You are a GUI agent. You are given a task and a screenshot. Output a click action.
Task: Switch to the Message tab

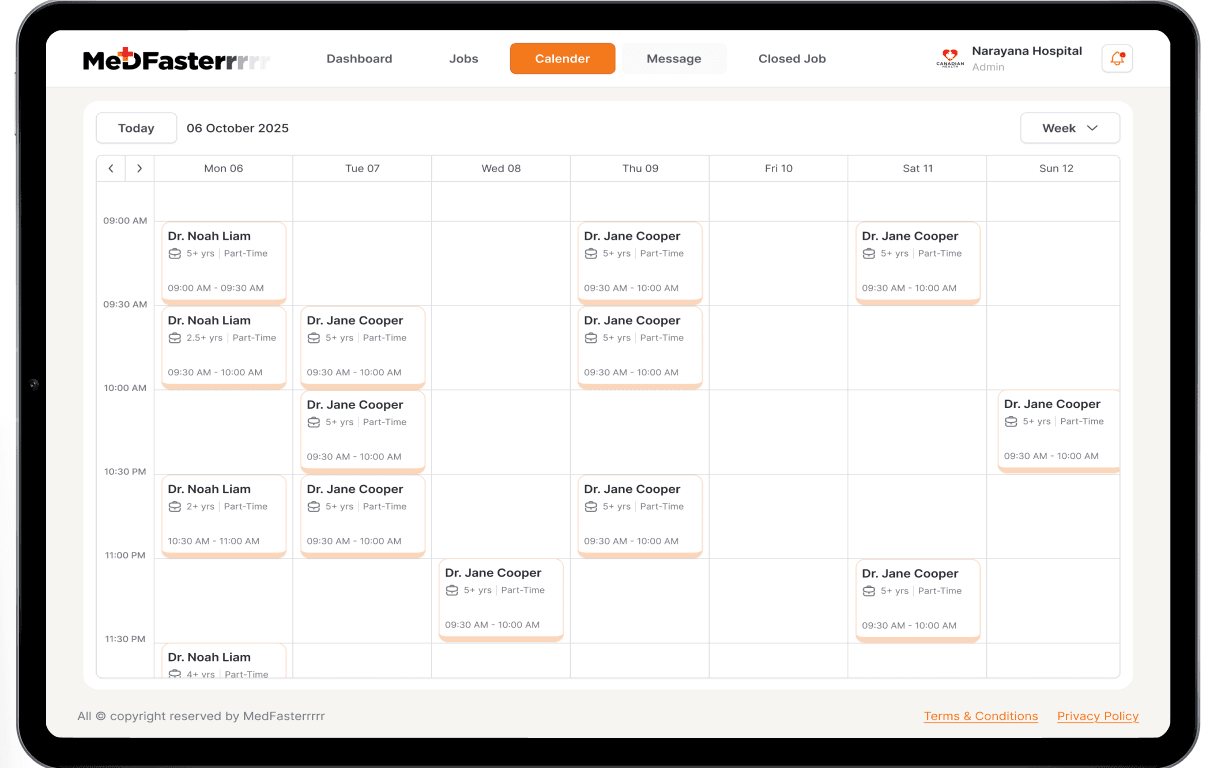(x=673, y=58)
